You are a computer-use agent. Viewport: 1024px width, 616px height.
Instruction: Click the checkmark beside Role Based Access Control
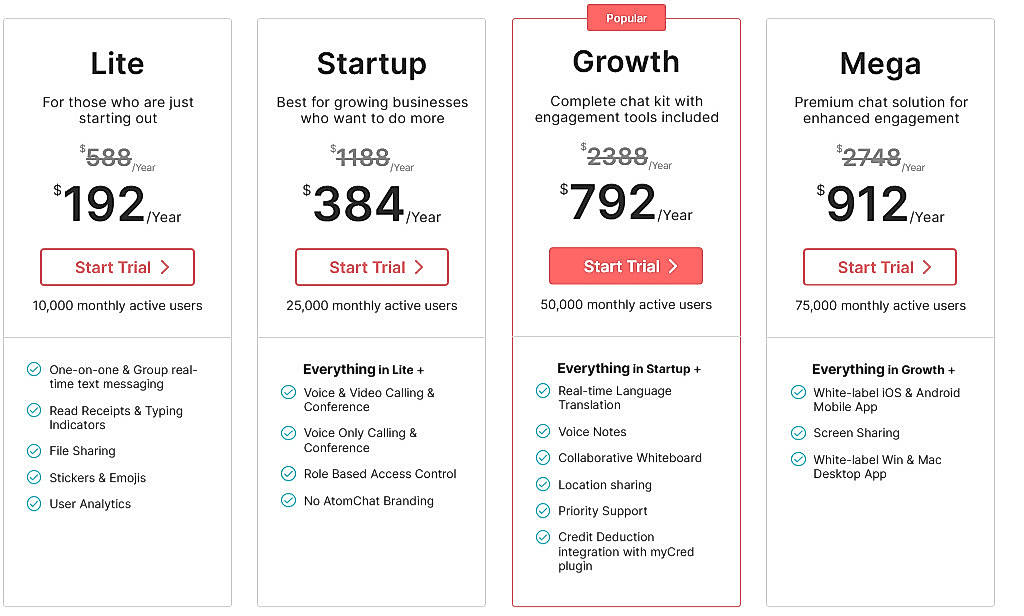288,474
